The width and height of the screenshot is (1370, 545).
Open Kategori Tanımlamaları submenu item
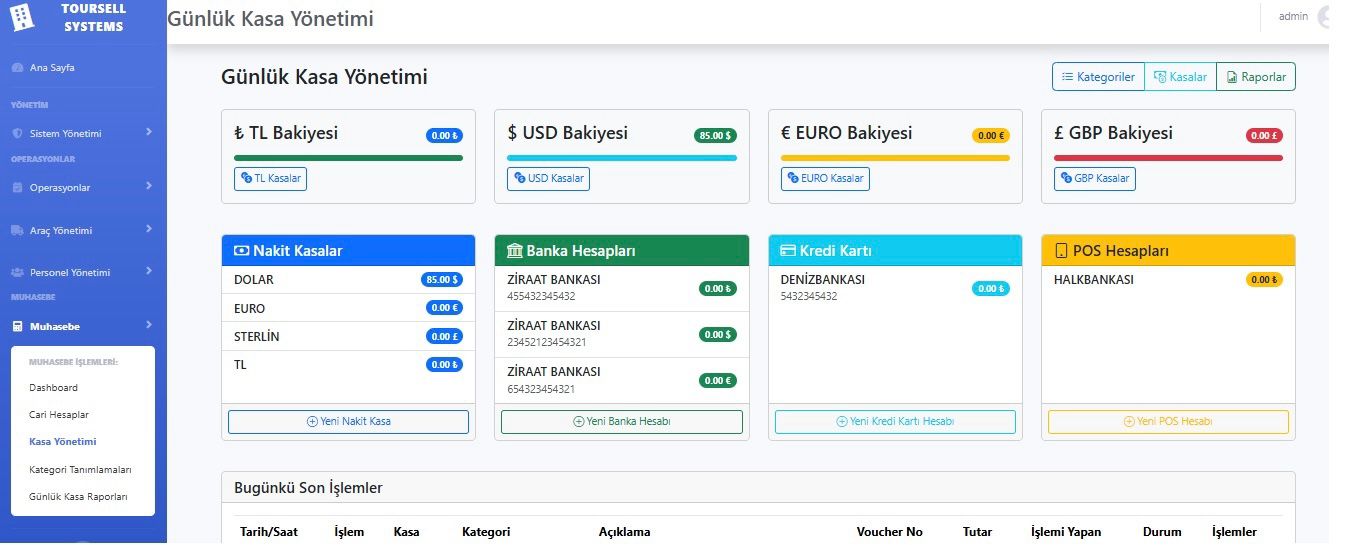[x=80, y=470]
